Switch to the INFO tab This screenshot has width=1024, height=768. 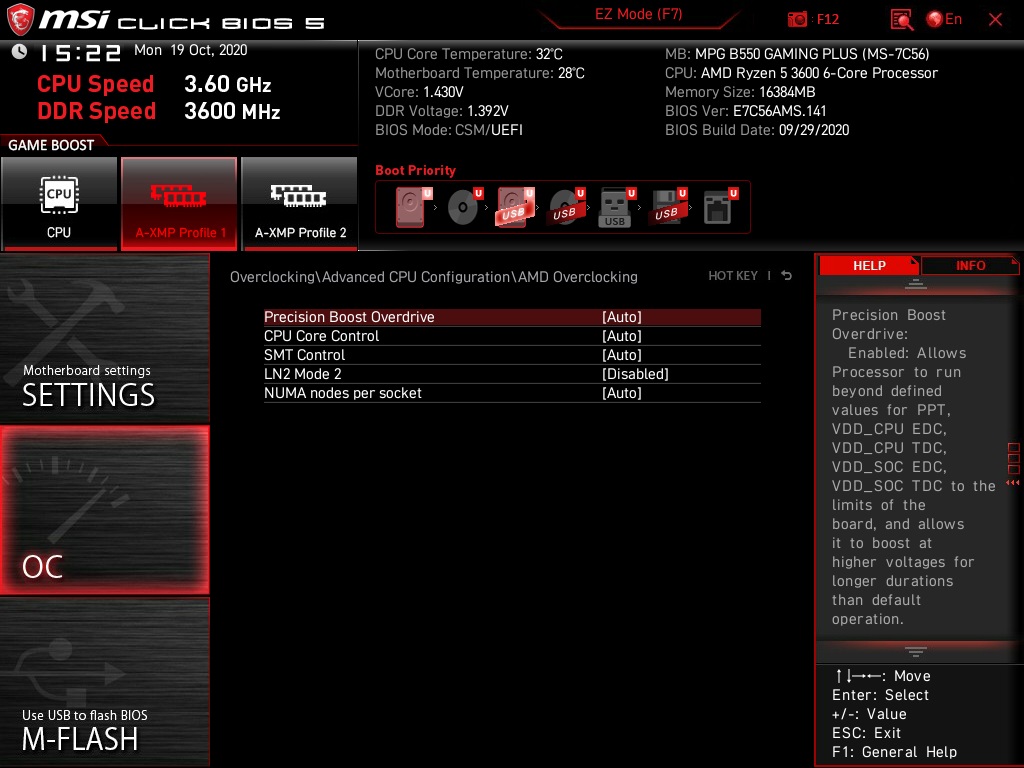pos(969,265)
